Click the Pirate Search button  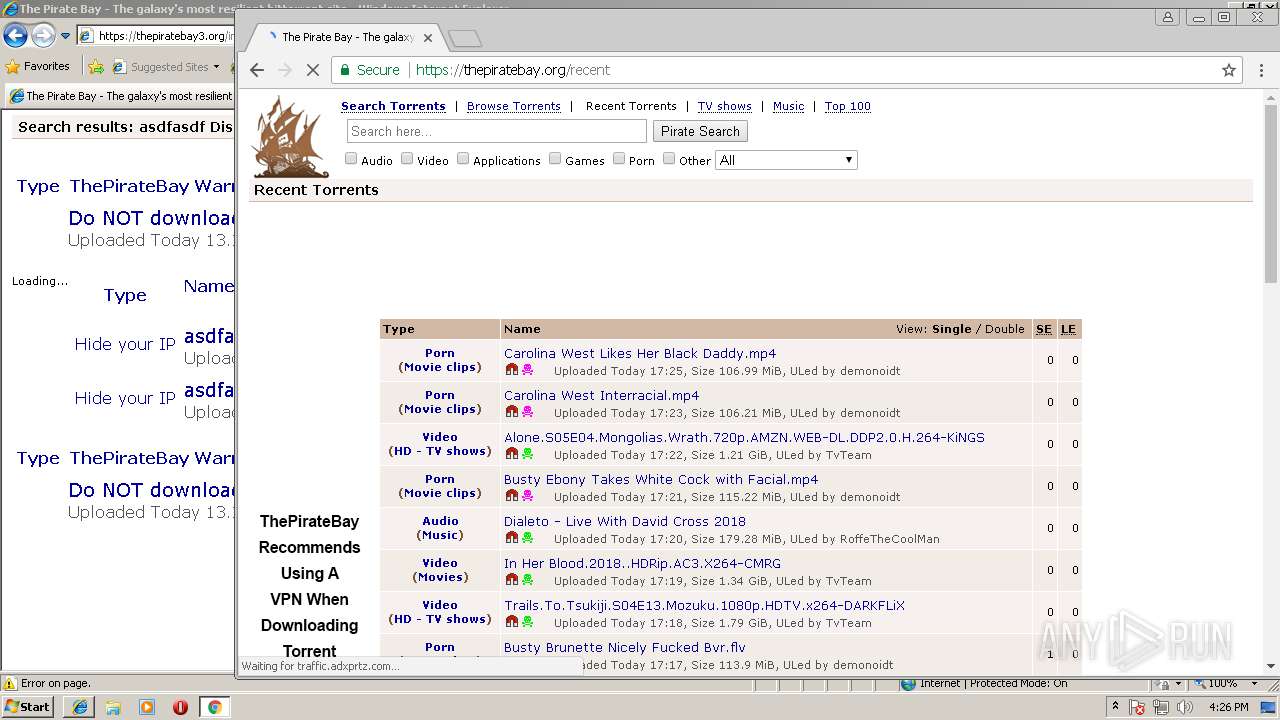click(700, 131)
